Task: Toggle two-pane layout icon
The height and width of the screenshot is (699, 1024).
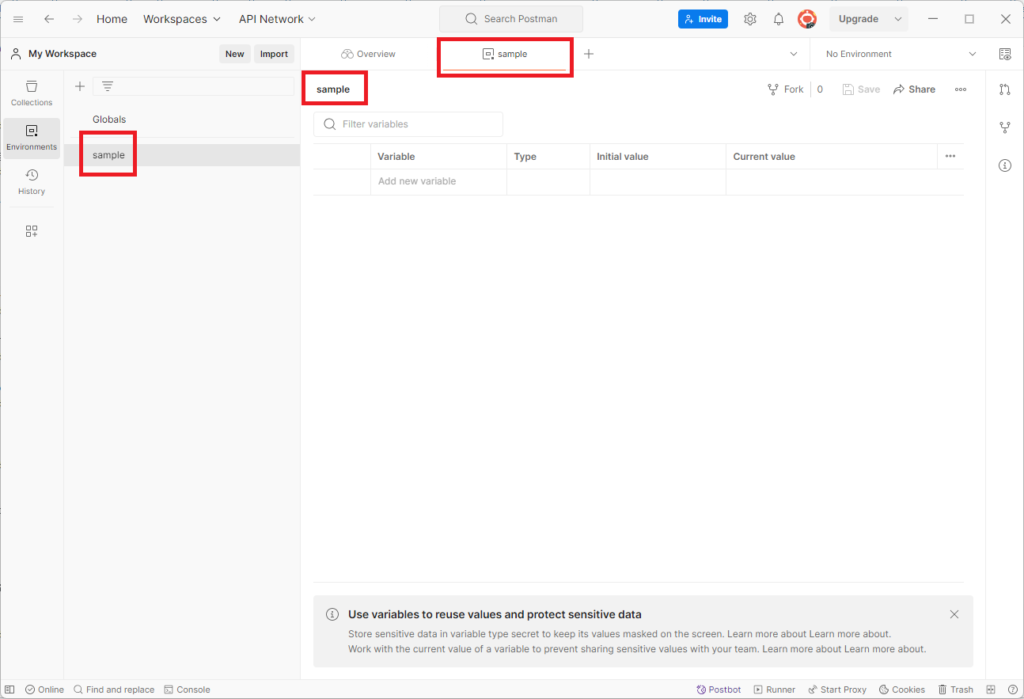Action: click(x=991, y=689)
